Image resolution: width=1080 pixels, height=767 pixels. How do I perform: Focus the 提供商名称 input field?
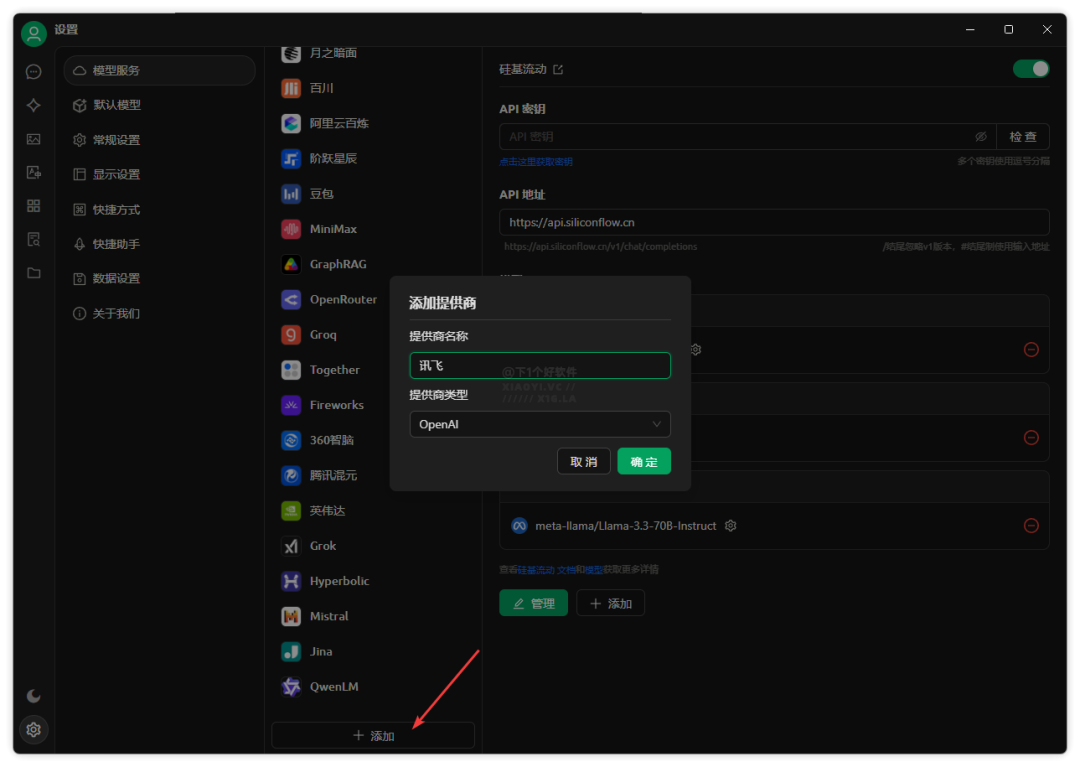(x=540, y=366)
